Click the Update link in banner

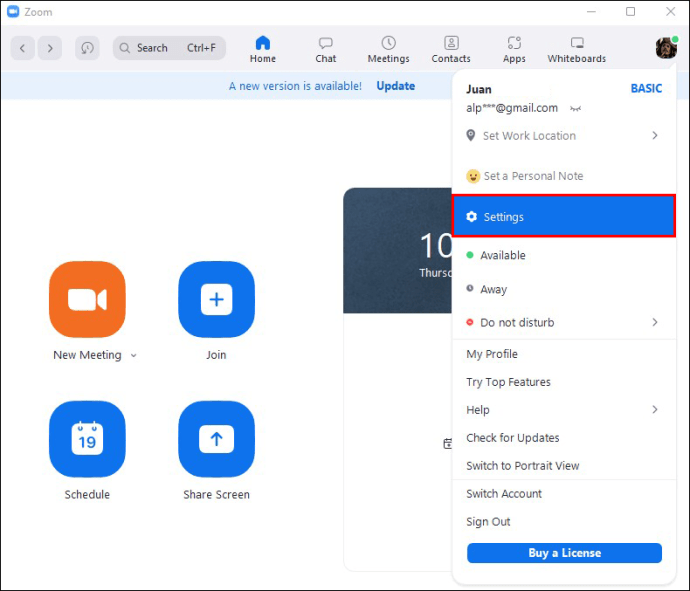coord(395,86)
